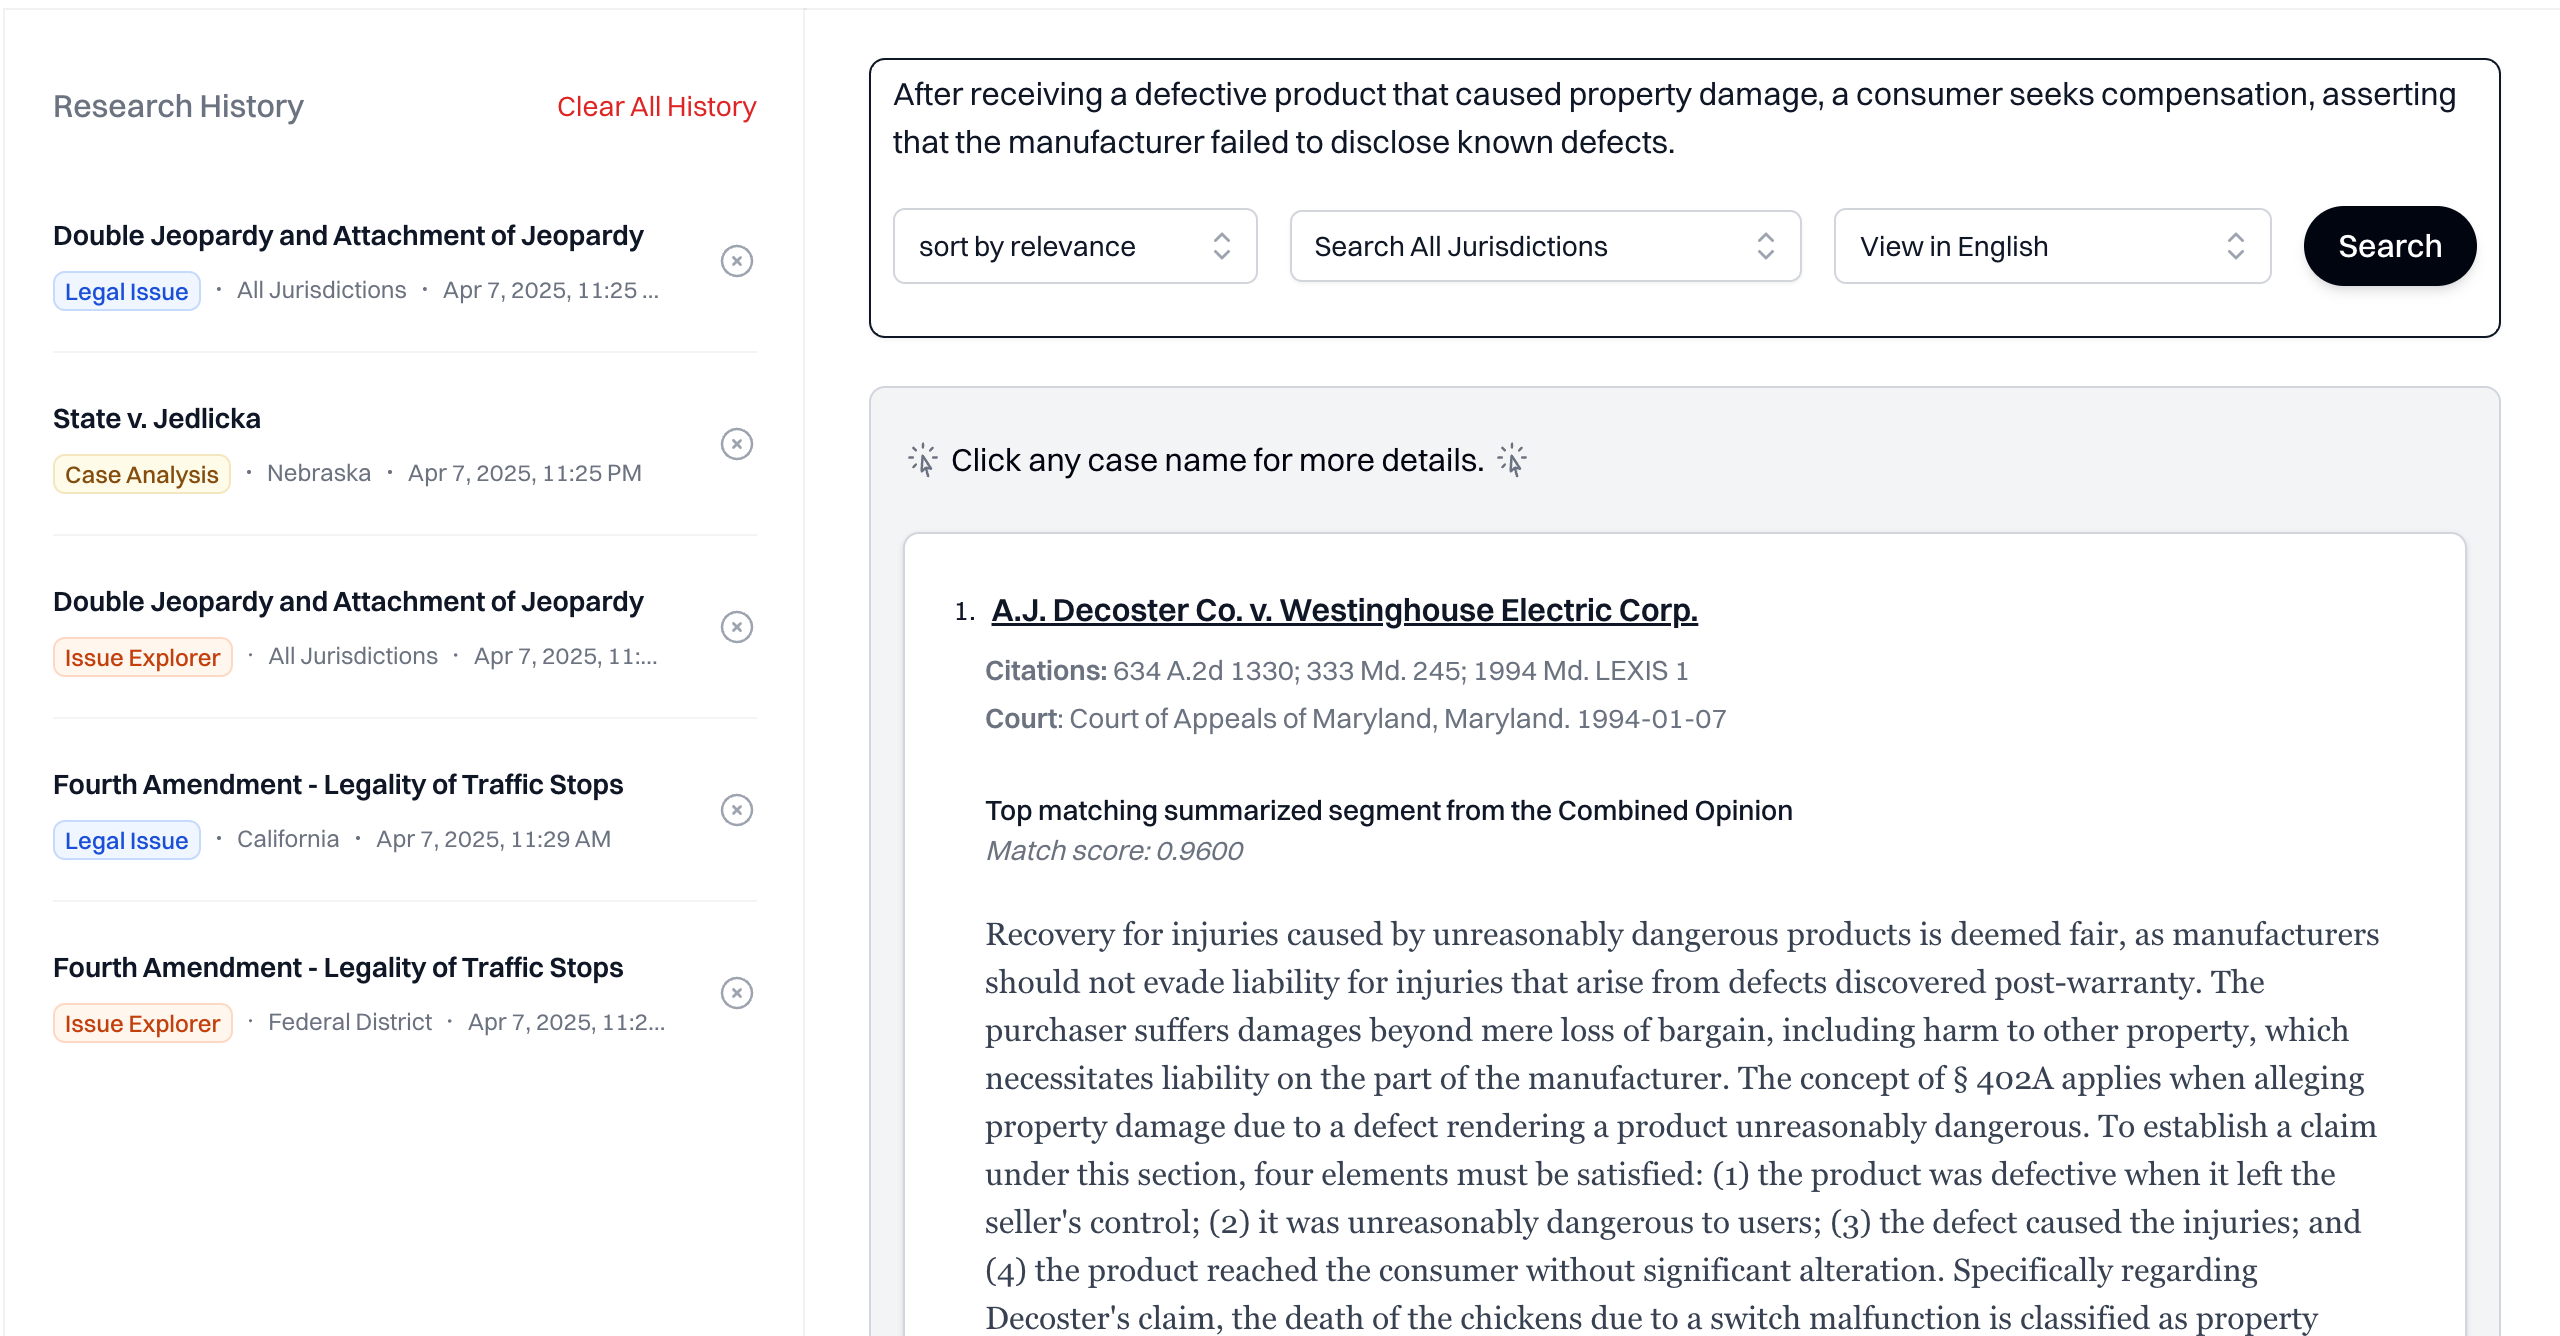2560x1336 pixels.
Task: Remove California Traffic Stops history entry
Action: pyautogui.click(x=737, y=810)
